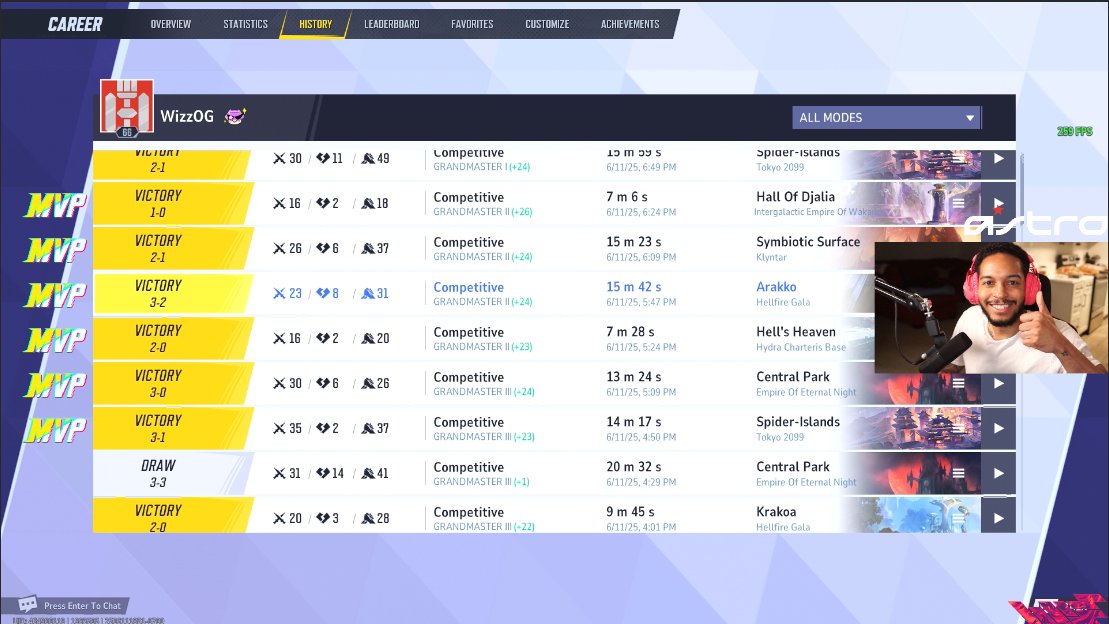
Task: Click the assists icon in the Arakko row
Action: 368,294
